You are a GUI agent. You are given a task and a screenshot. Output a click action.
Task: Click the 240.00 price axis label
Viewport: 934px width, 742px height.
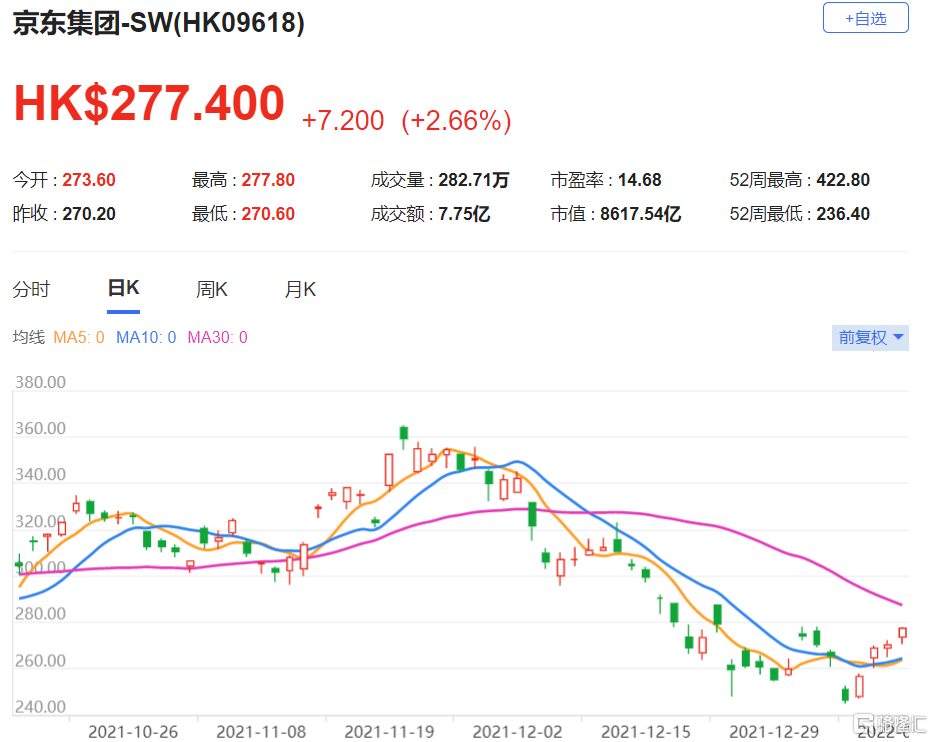click(x=40, y=707)
